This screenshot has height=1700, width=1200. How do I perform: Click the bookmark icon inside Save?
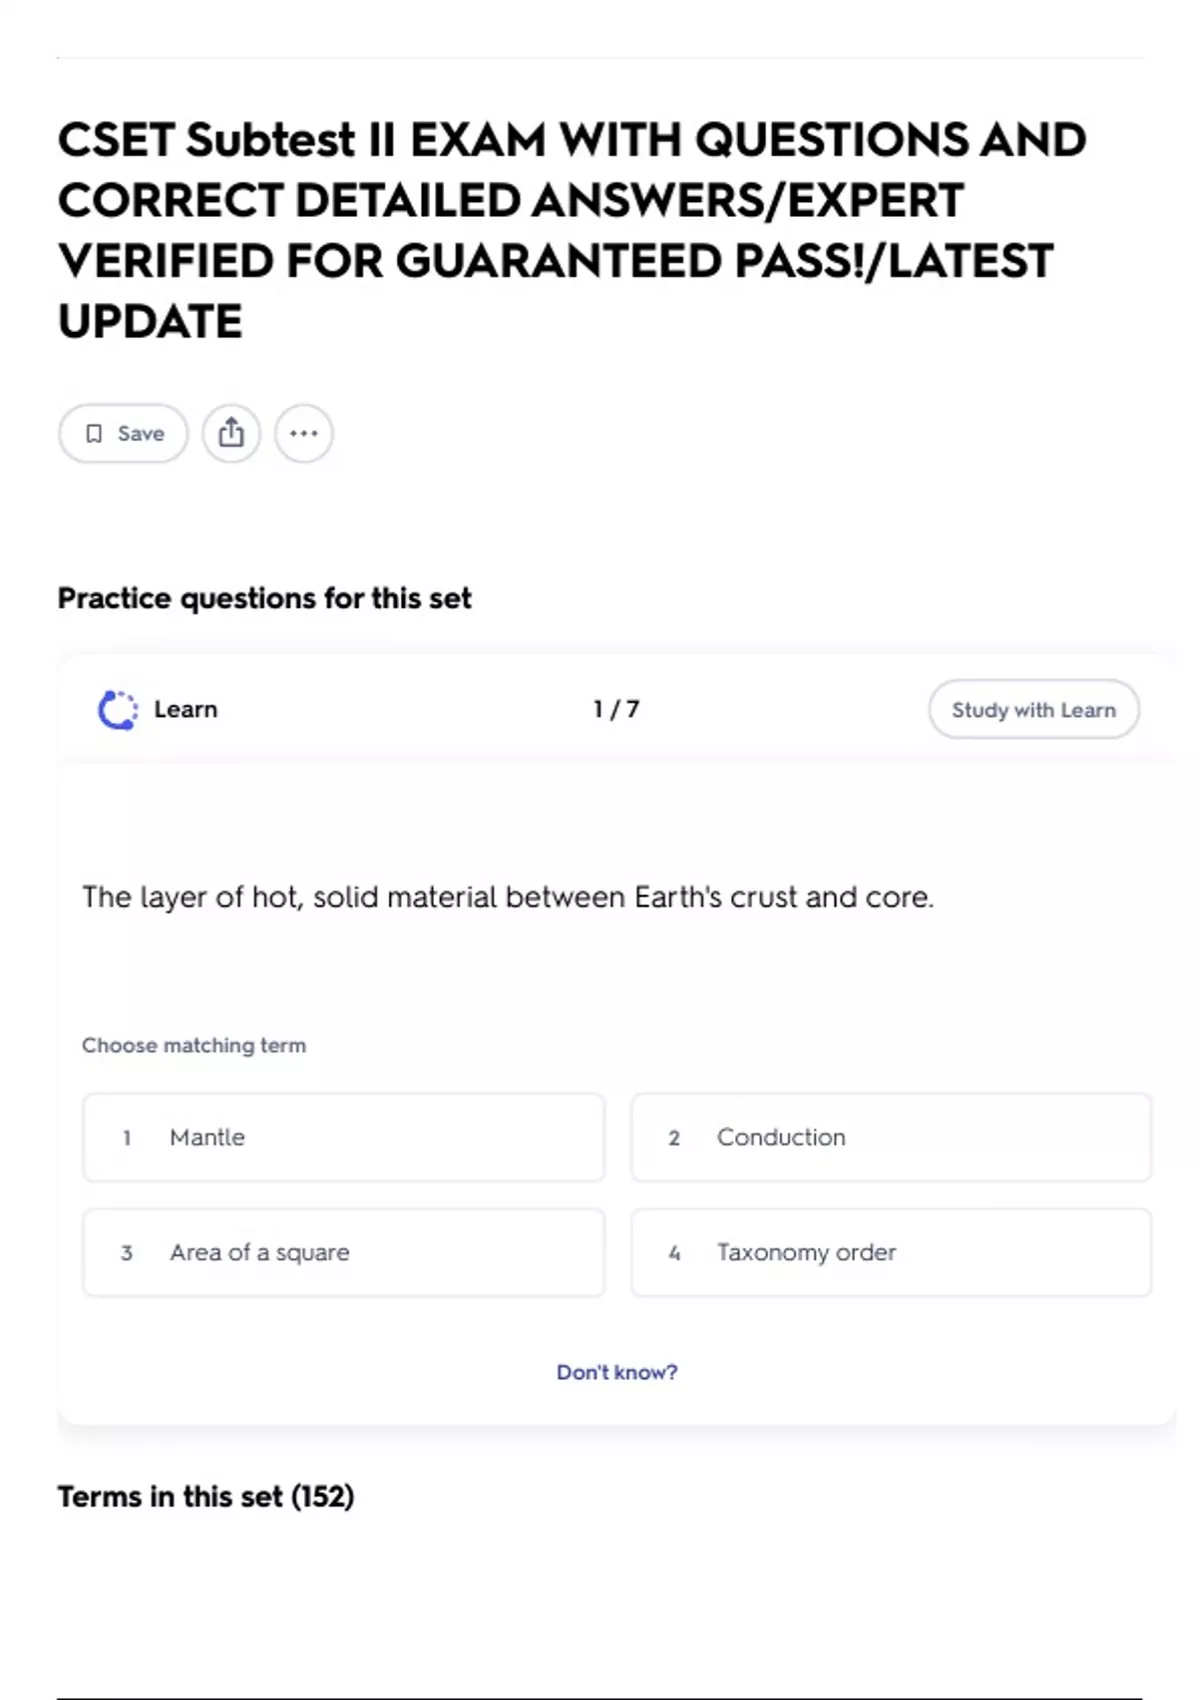click(94, 433)
